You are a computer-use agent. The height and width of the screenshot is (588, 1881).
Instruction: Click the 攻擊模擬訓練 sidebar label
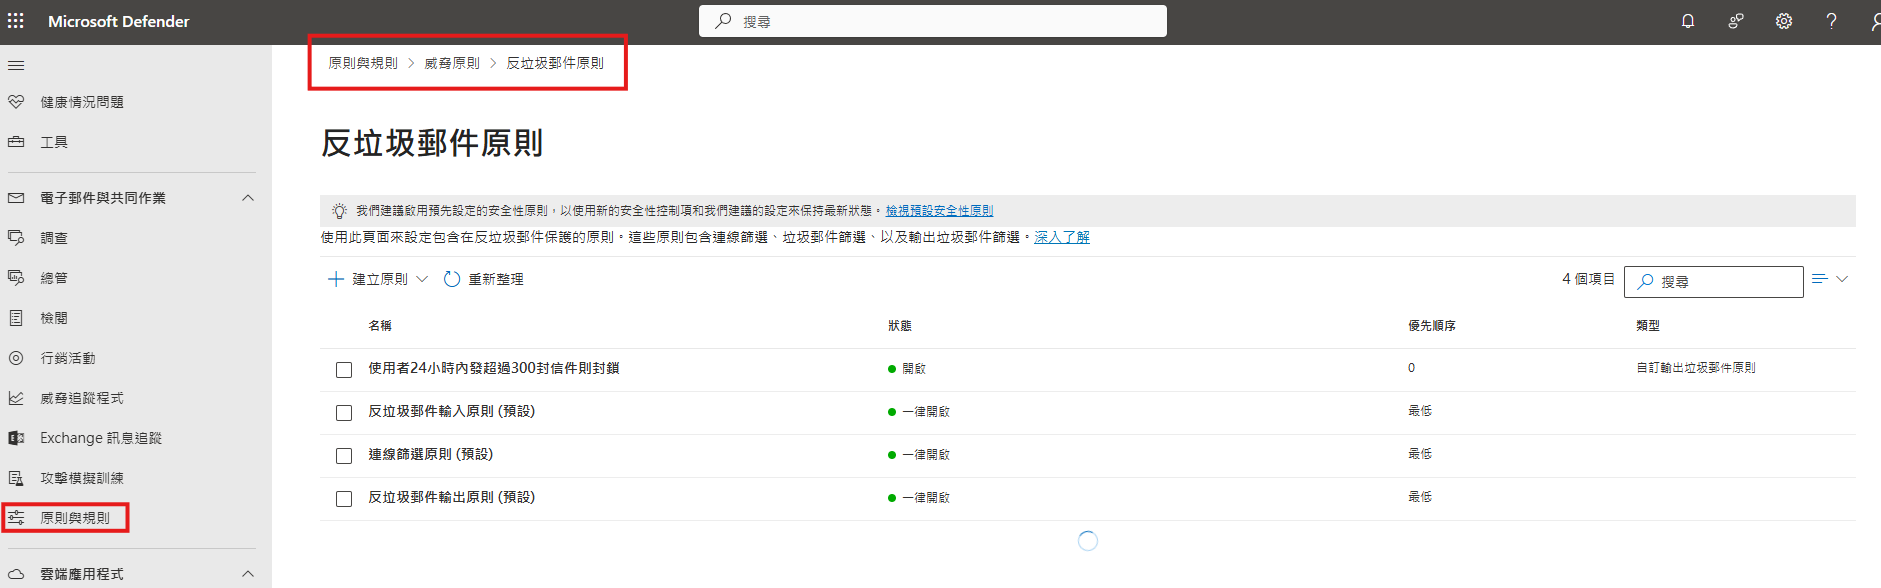pos(82,478)
